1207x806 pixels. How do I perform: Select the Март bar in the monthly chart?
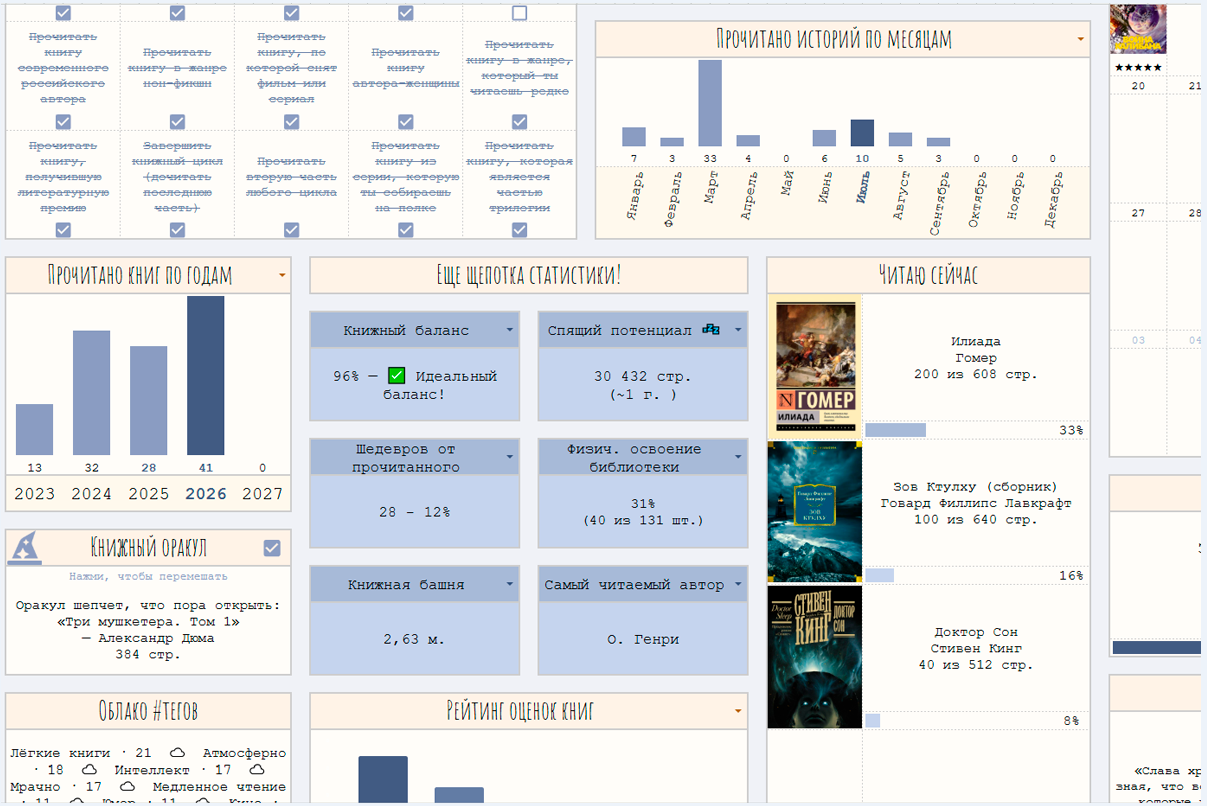click(x=710, y=103)
